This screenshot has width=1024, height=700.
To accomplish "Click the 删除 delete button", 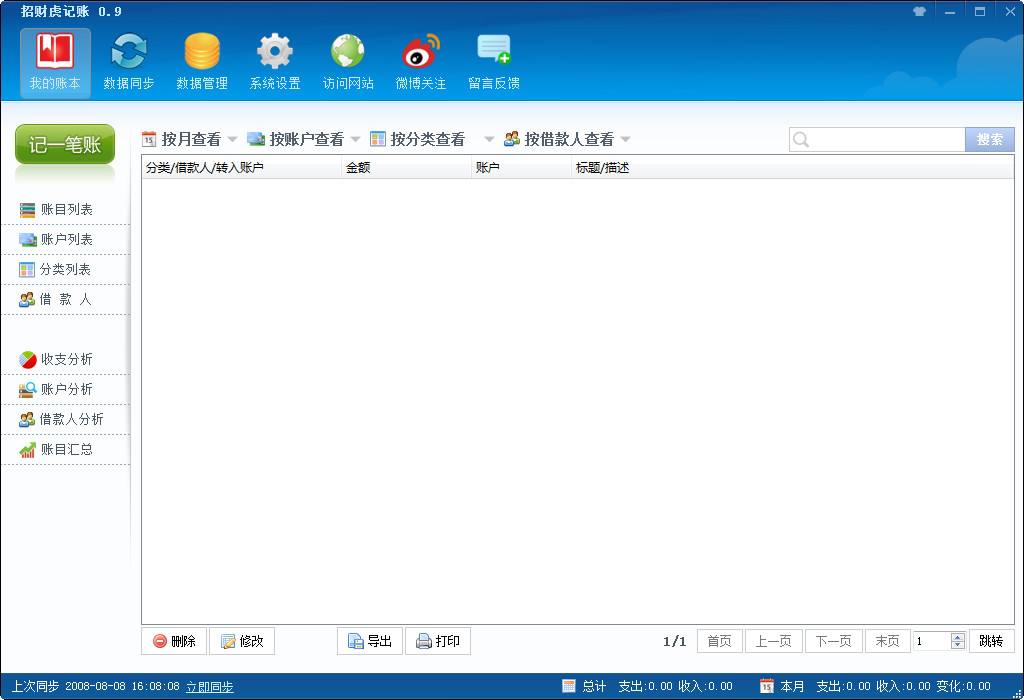I will [174, 641].
